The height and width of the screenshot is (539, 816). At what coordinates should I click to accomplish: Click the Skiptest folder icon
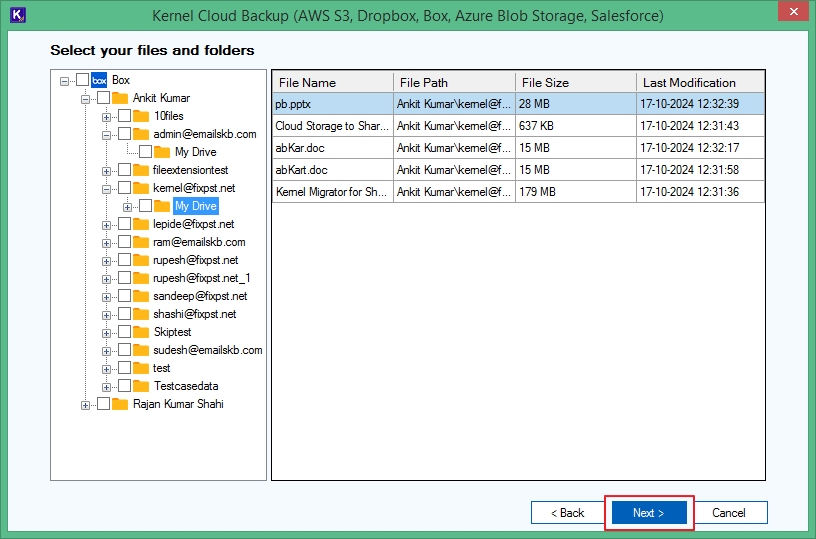pyautogui.click(x=141, y=332)
